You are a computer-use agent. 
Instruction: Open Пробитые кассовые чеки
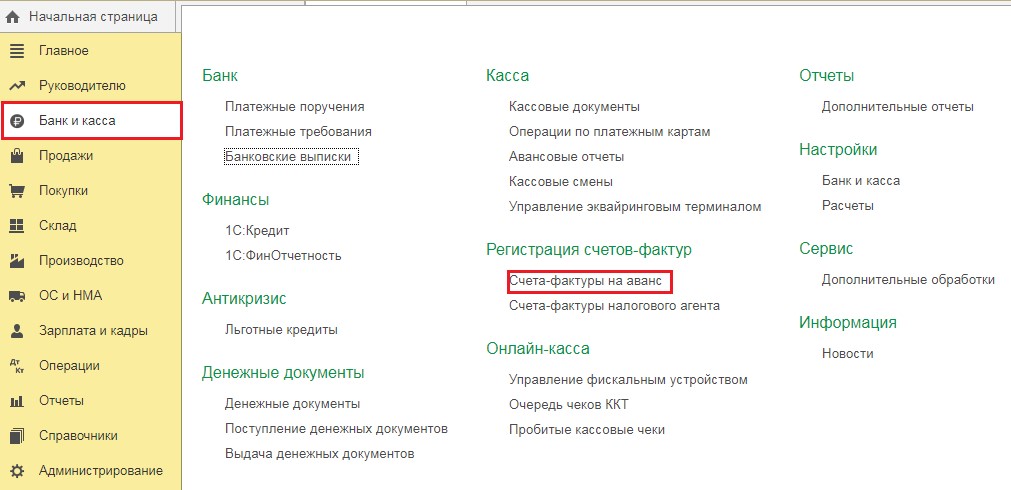click(586, 429)
